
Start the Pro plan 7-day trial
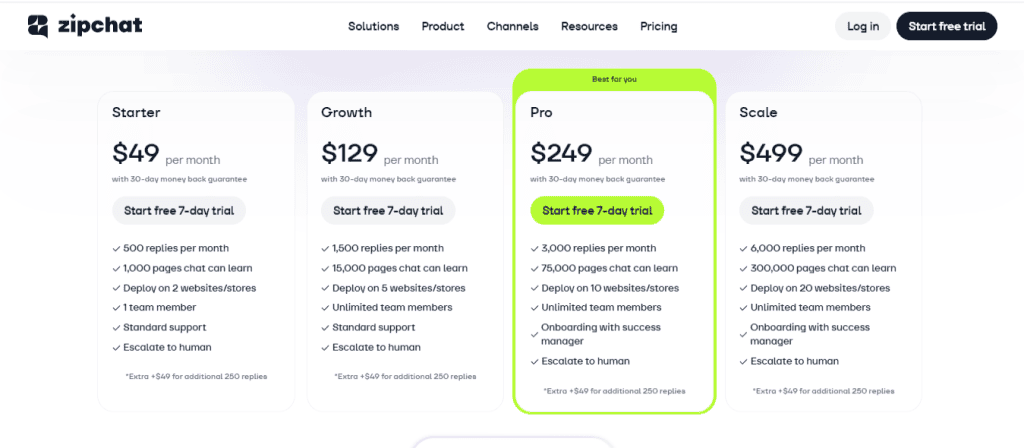coord(597,211)
